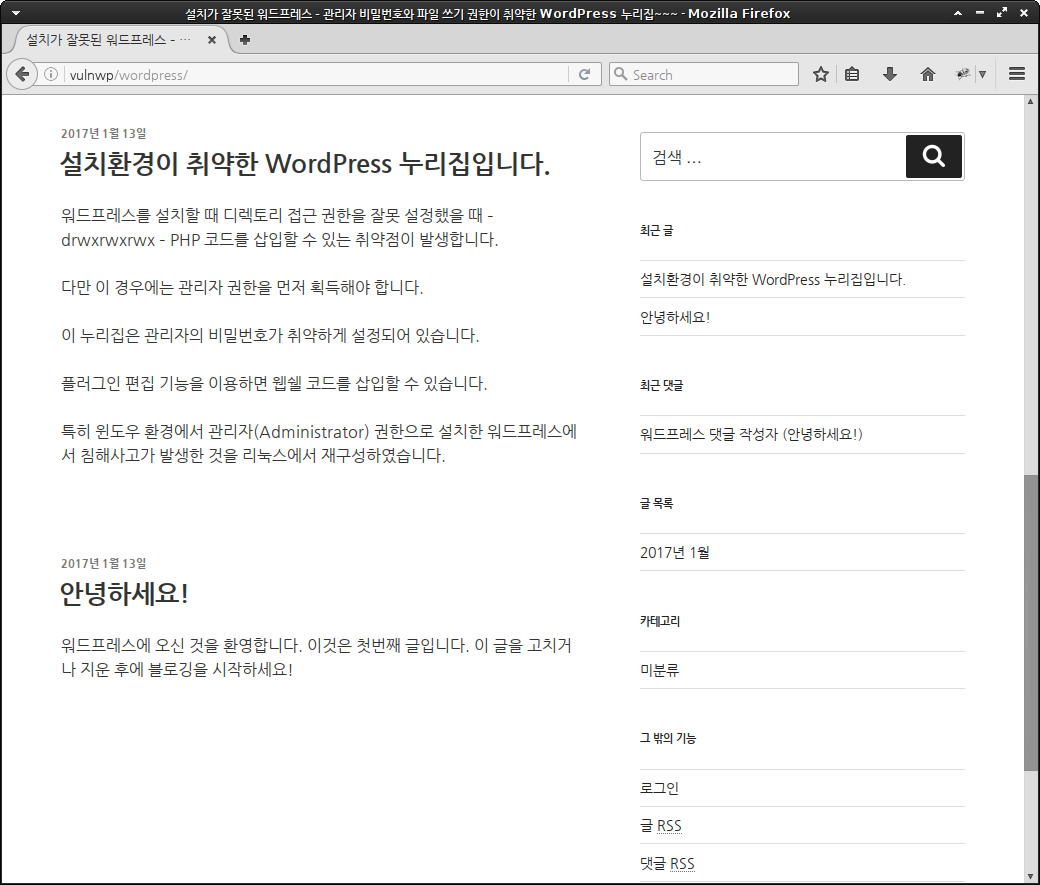The height and width of the screenshot is (885, 1040).
Task: Click the 안녕하세요! post date link
Action: coord(103,563)
